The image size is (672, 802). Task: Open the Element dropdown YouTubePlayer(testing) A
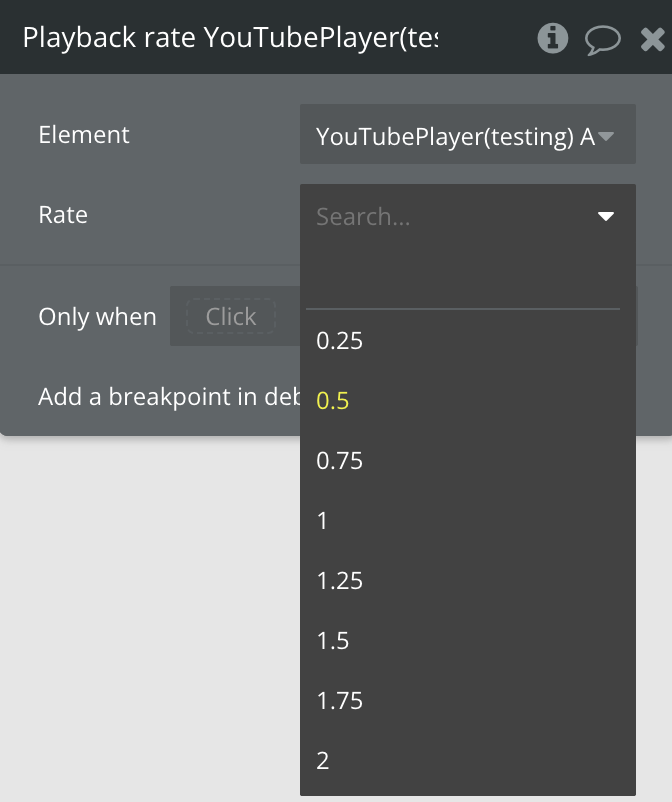(x=467, y=136)
